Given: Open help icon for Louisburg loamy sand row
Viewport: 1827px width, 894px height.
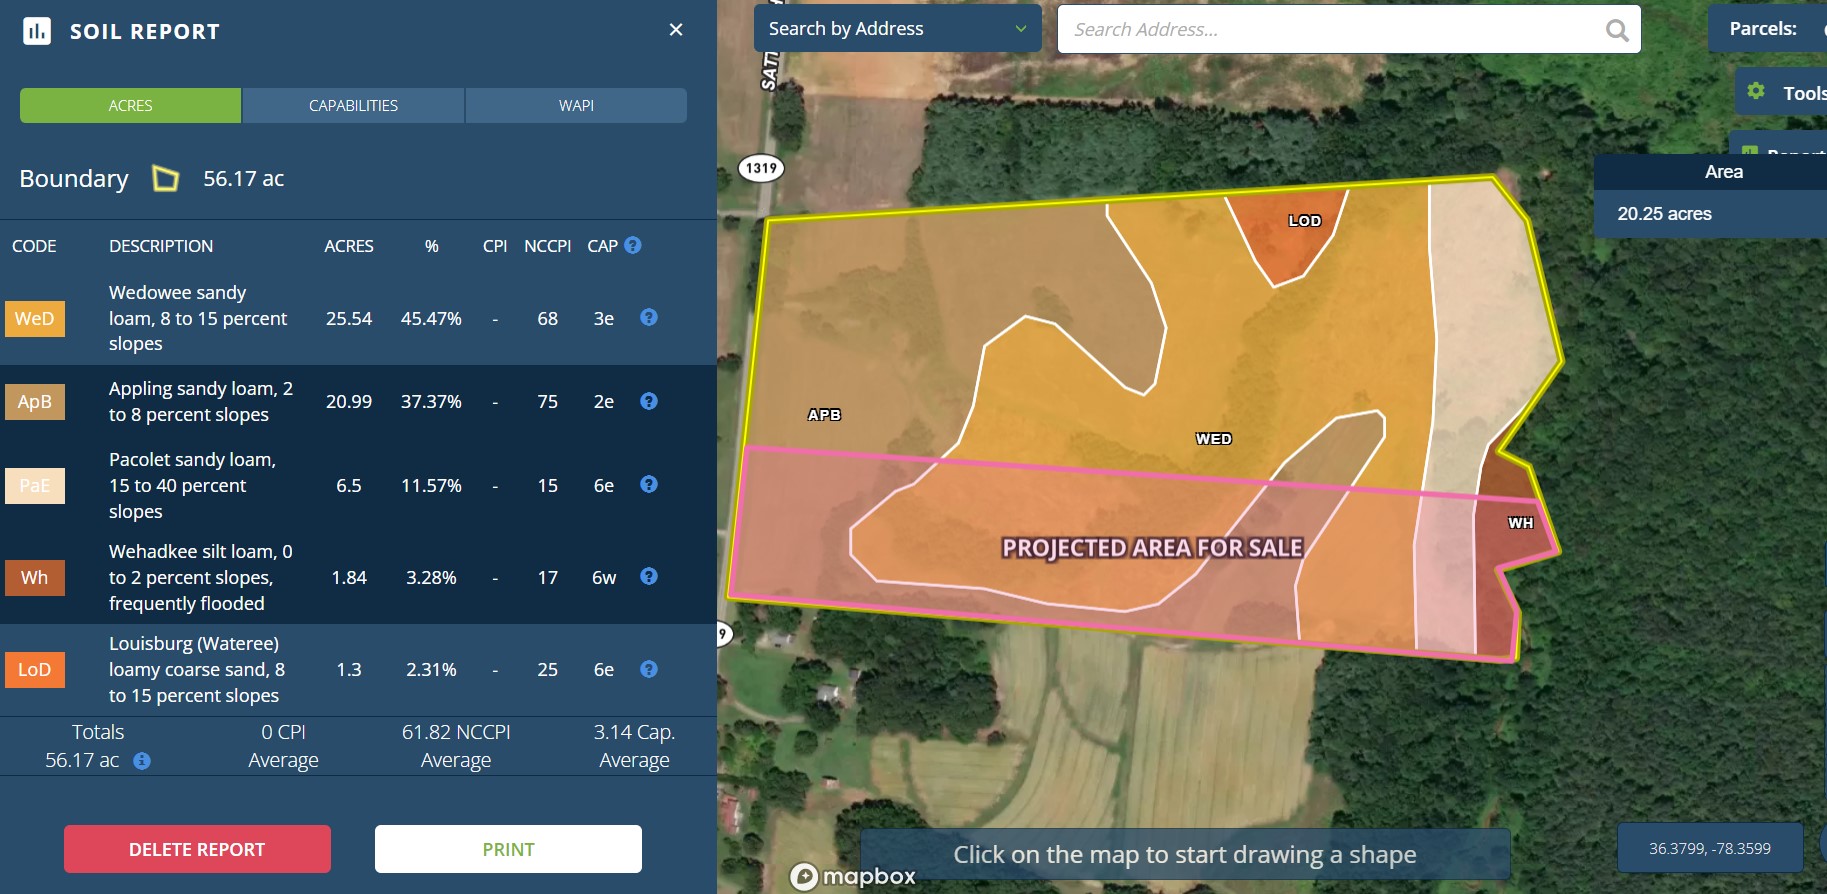Looking at the screenshot, I should [649, 669].
